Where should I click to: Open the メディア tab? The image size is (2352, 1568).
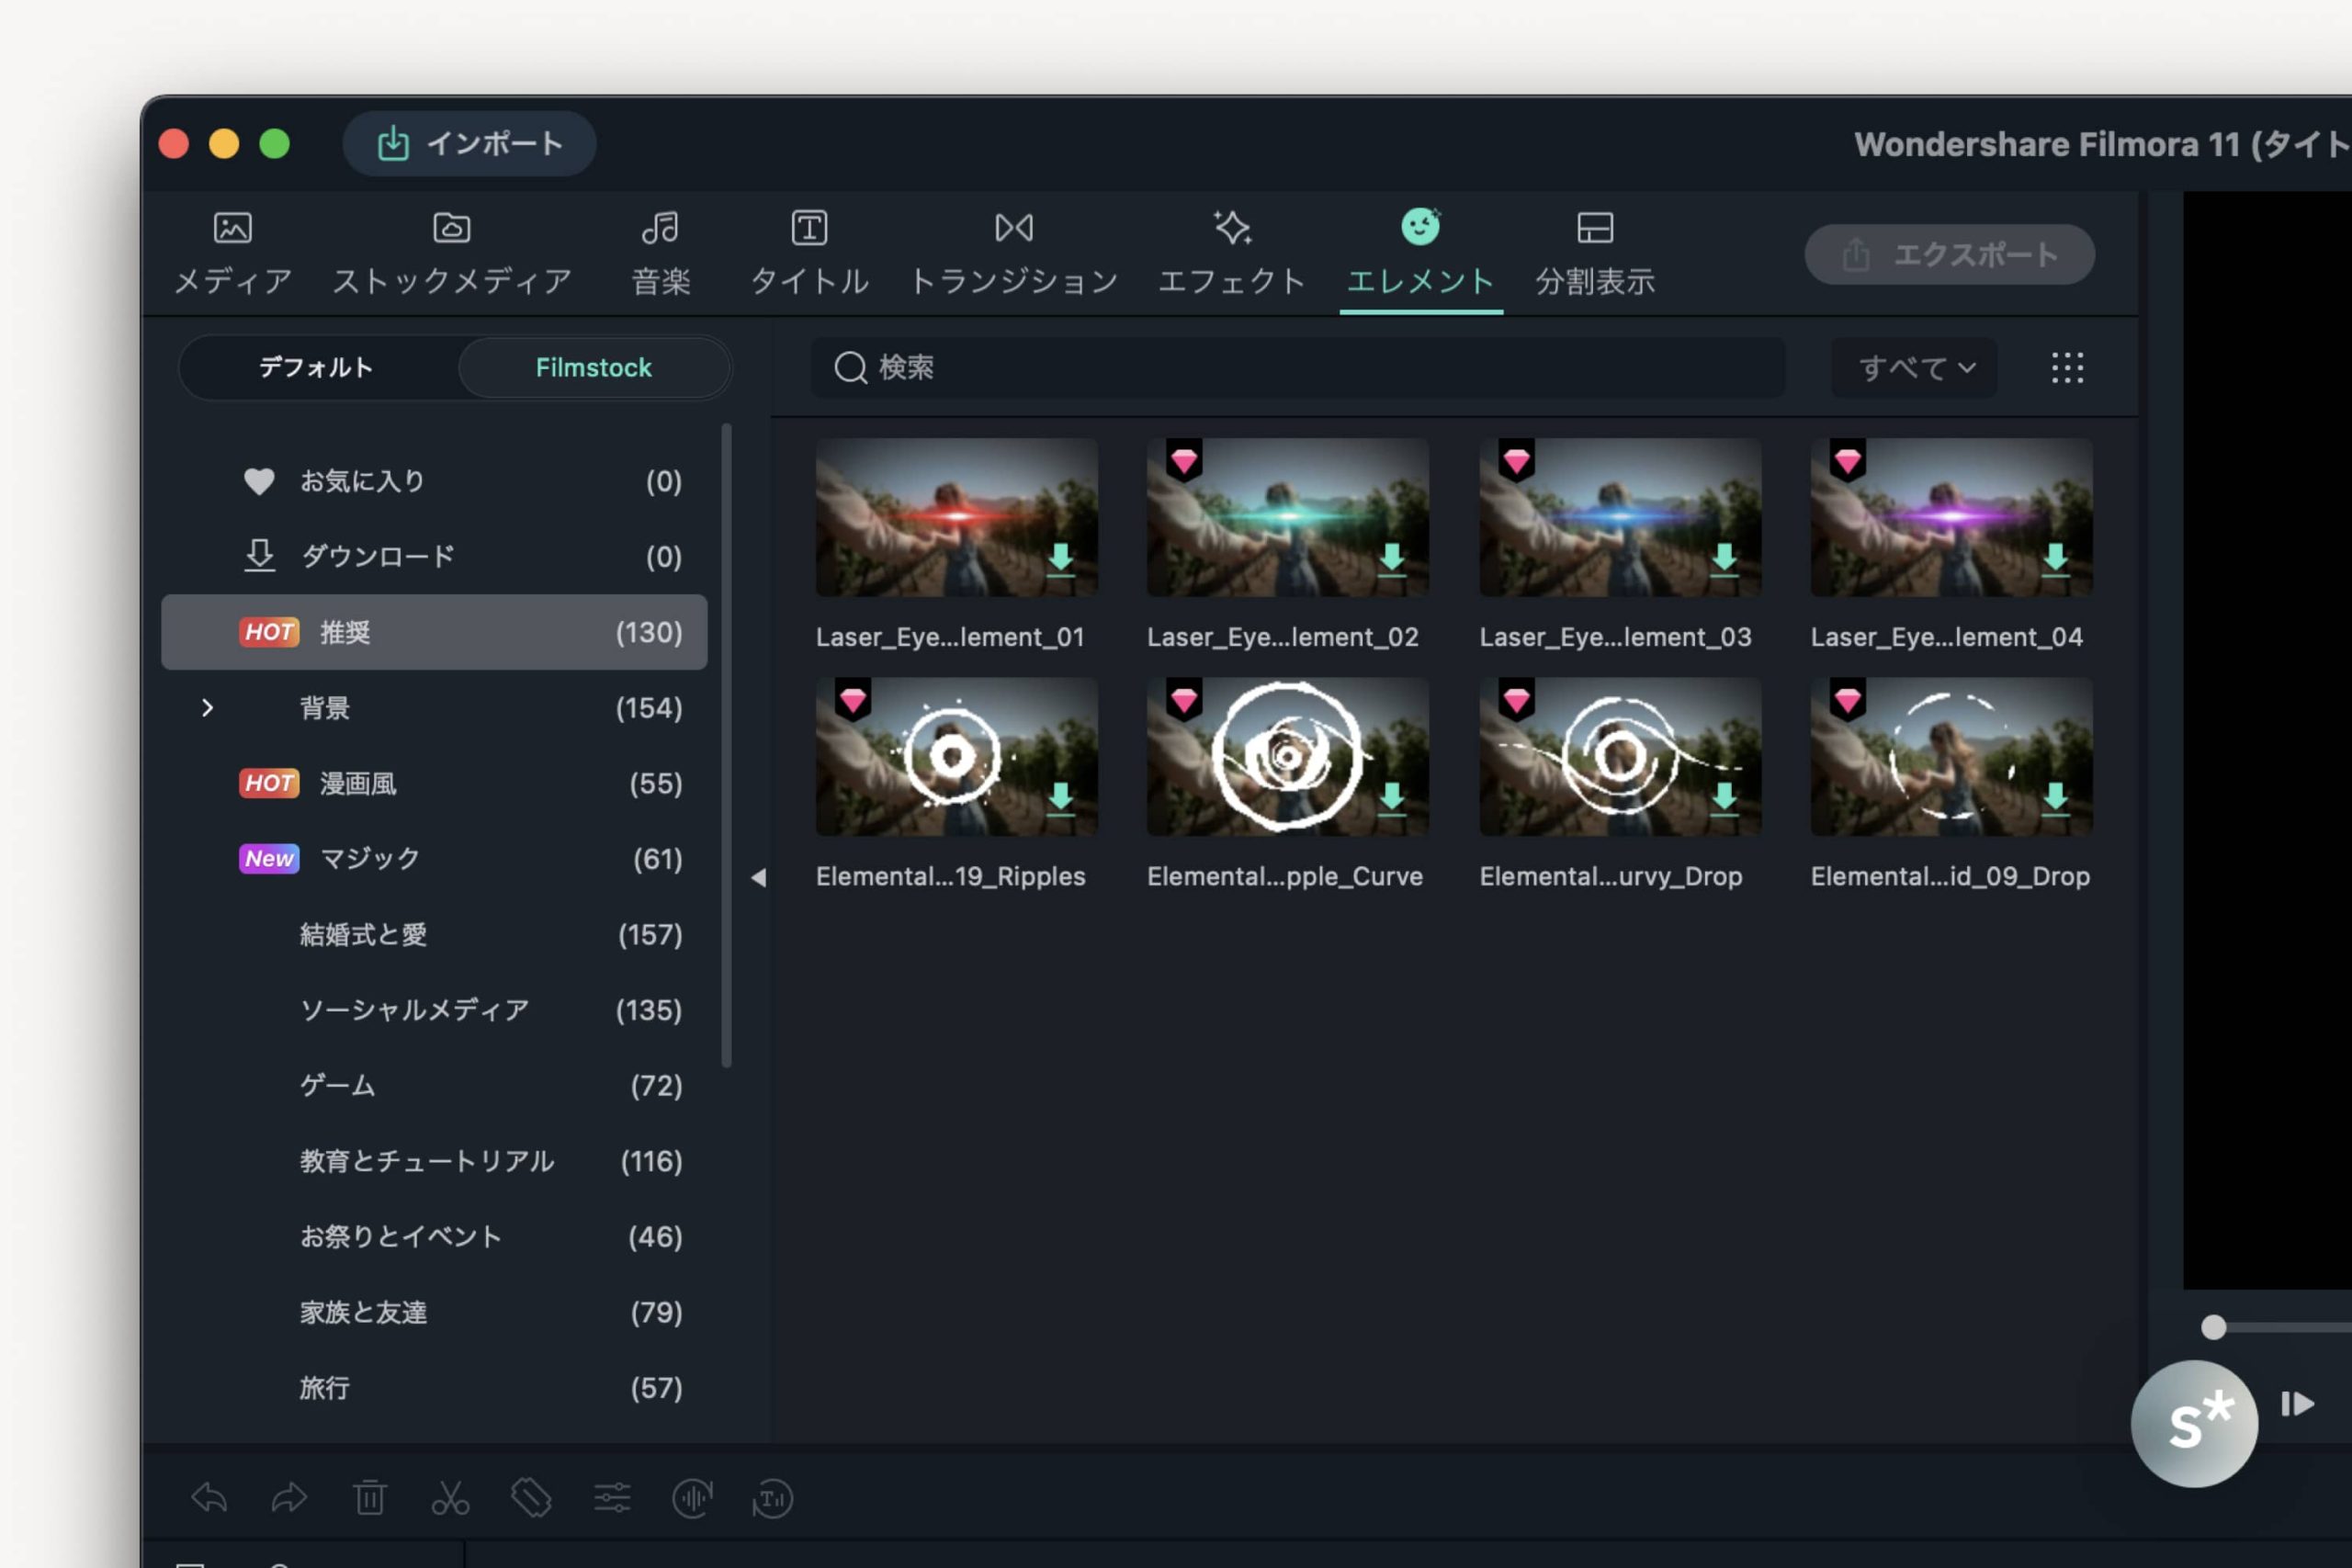pos(232,254)
